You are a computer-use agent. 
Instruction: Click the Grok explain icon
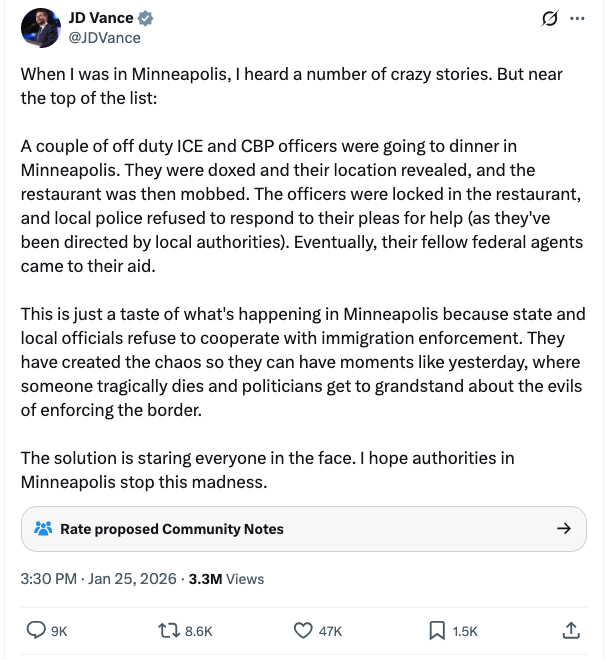547,20
